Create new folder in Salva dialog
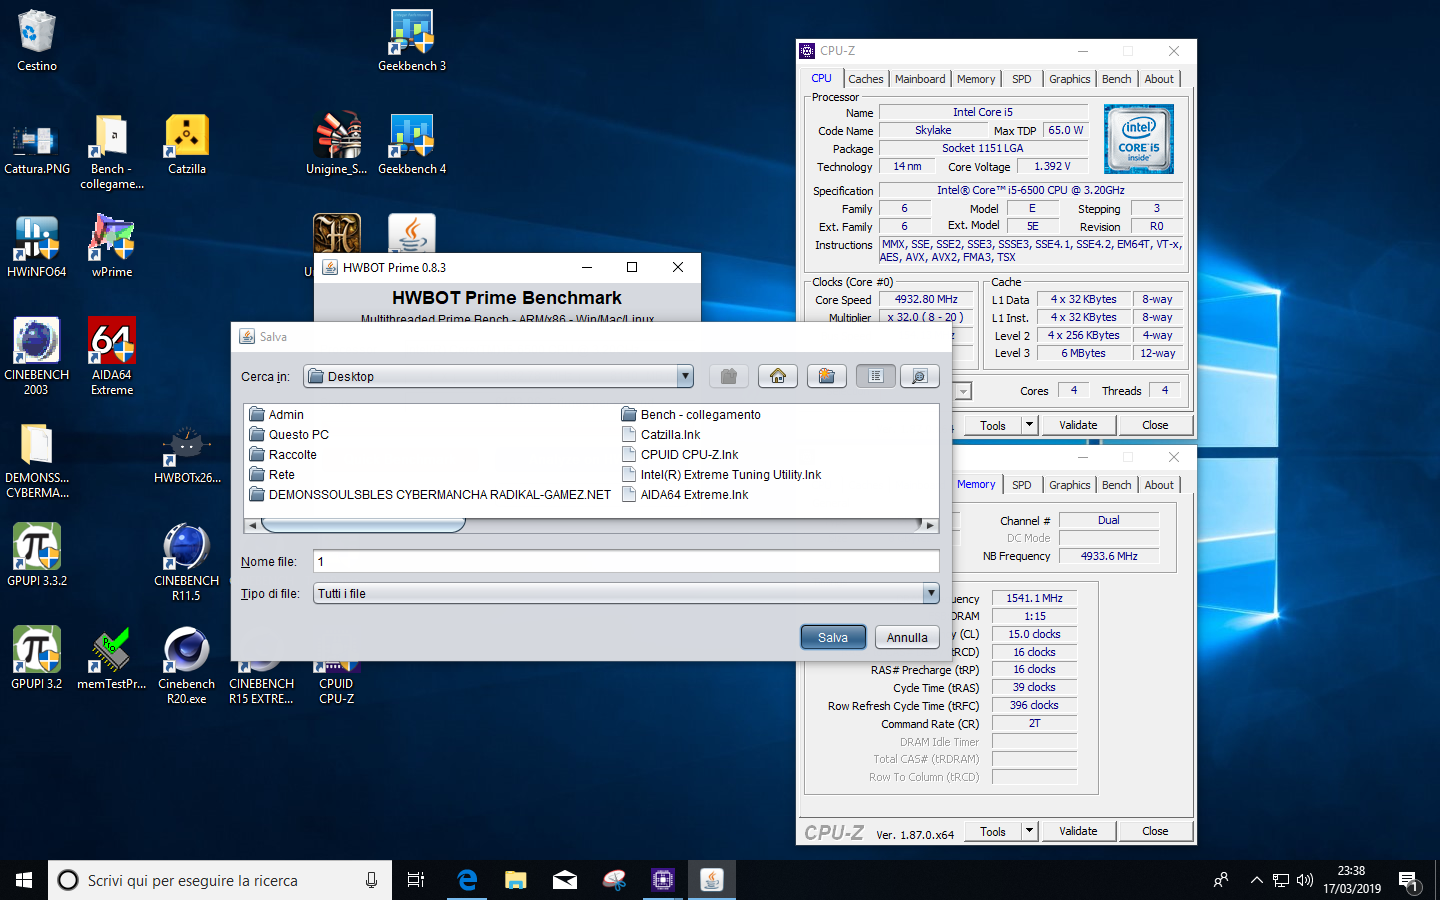The height and width of the screenshot is (900, 1440). point(827,376)
